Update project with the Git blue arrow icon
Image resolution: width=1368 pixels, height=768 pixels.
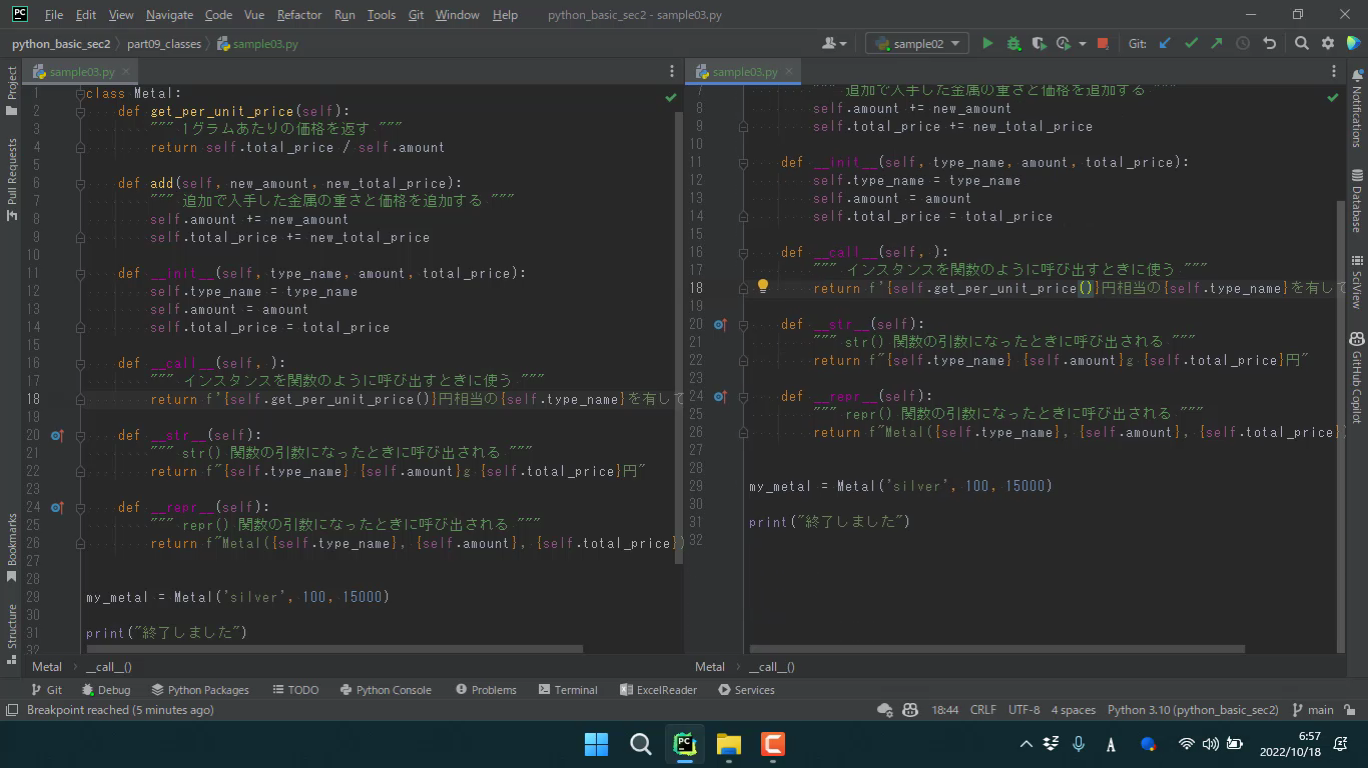pos(1165,44)
